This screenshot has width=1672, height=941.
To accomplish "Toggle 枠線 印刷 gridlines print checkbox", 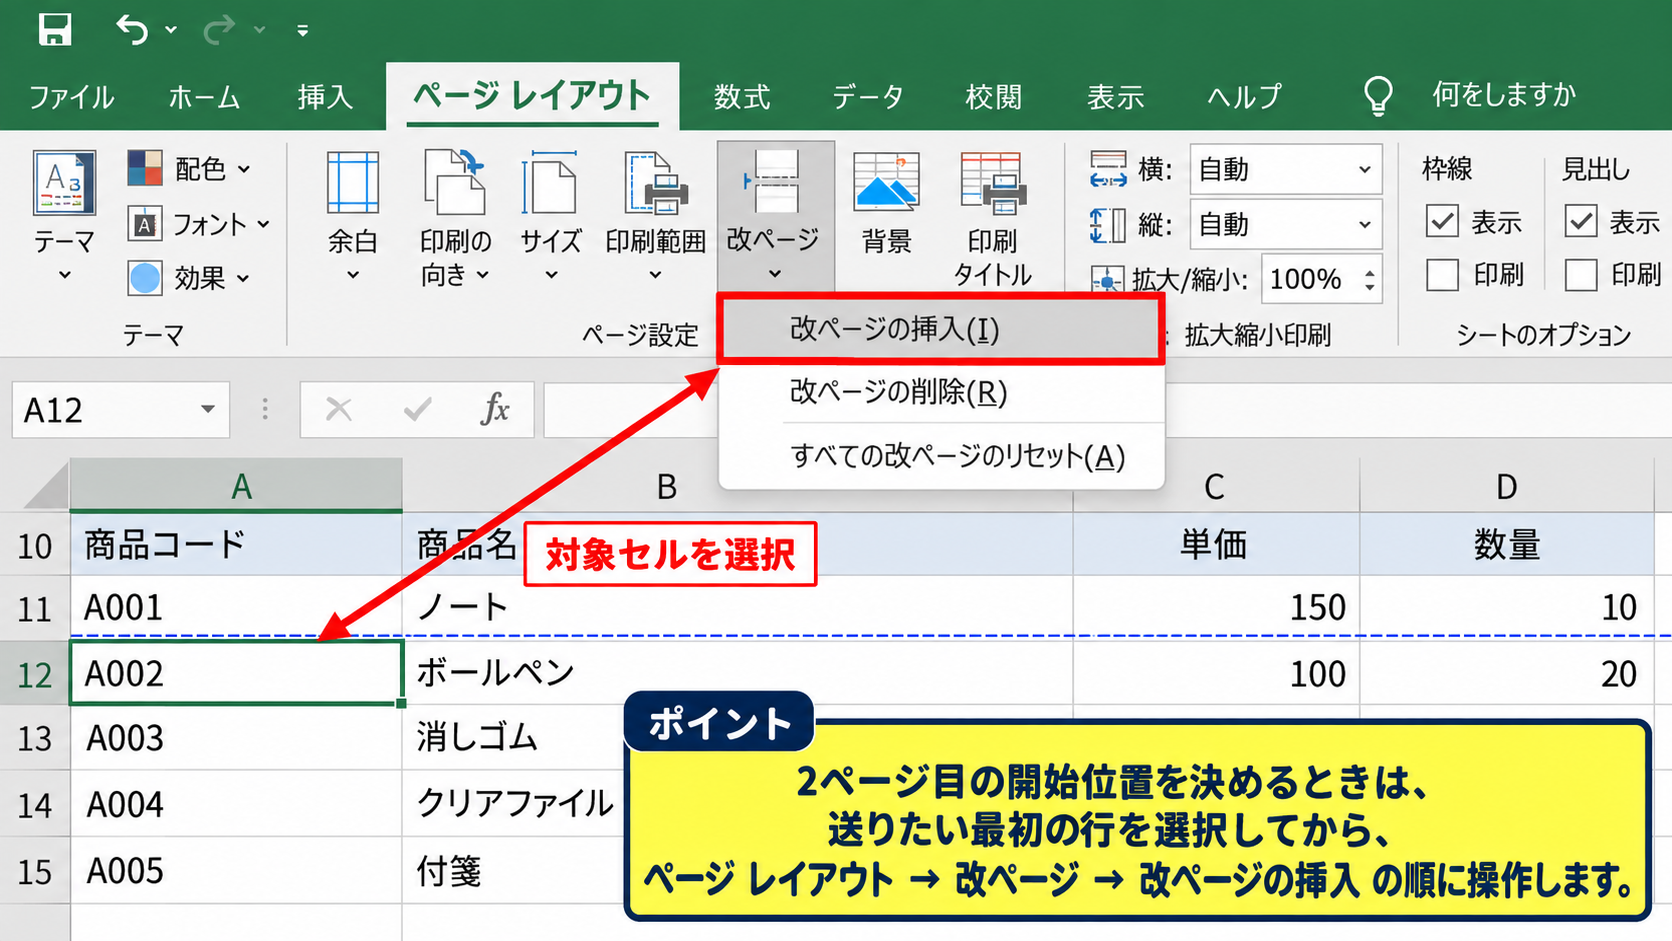I will (x=1442, y=274).
